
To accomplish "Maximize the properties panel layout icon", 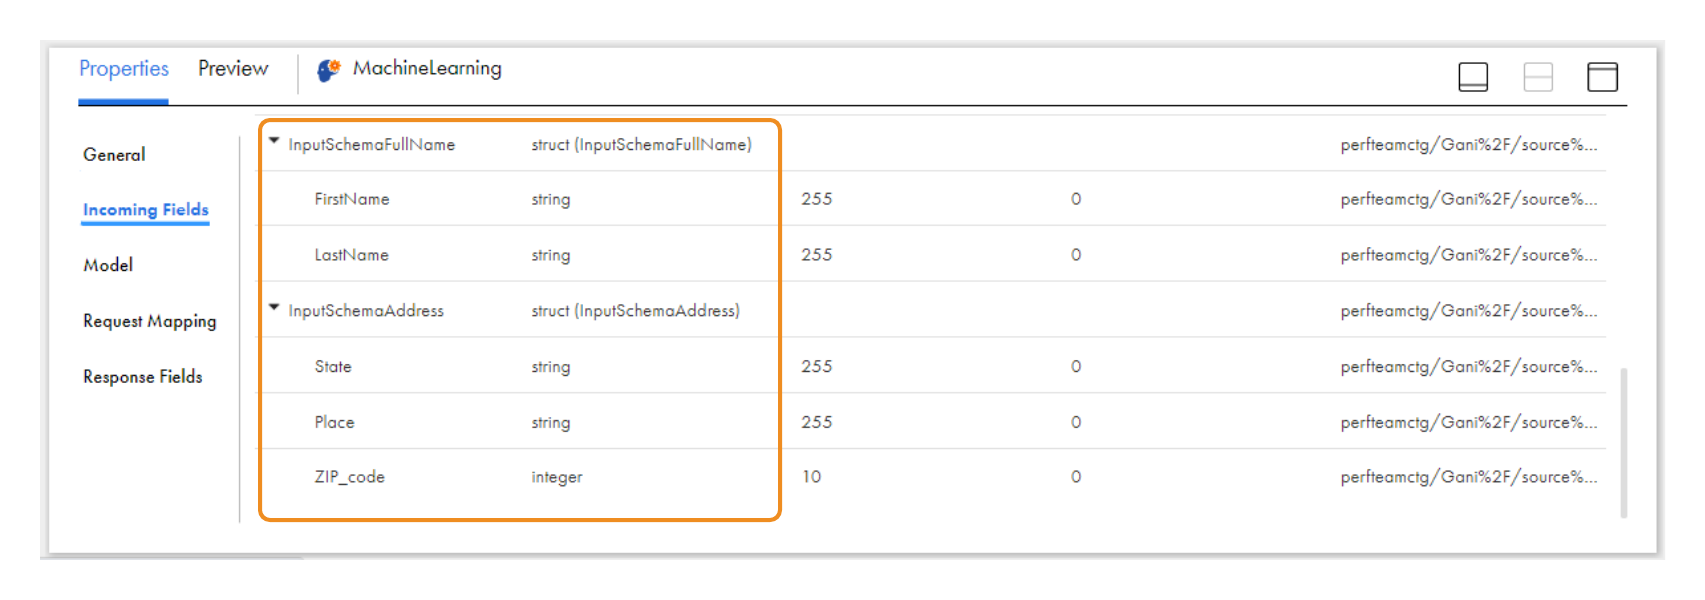I will (1602, 77).
